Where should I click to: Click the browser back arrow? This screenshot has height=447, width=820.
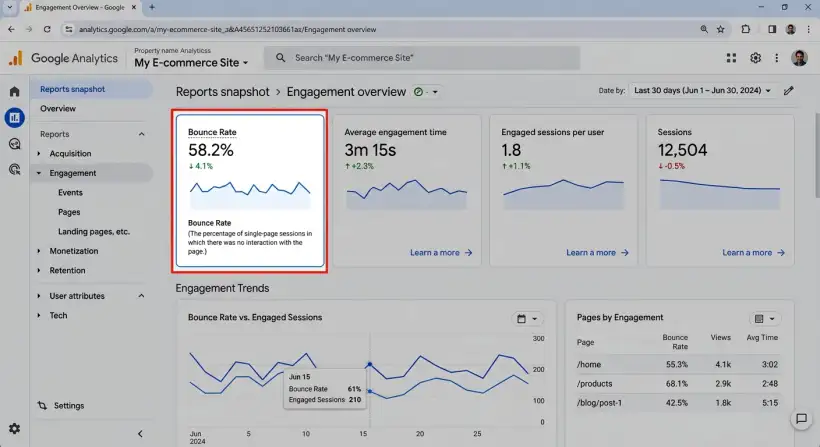pos(12,29)
